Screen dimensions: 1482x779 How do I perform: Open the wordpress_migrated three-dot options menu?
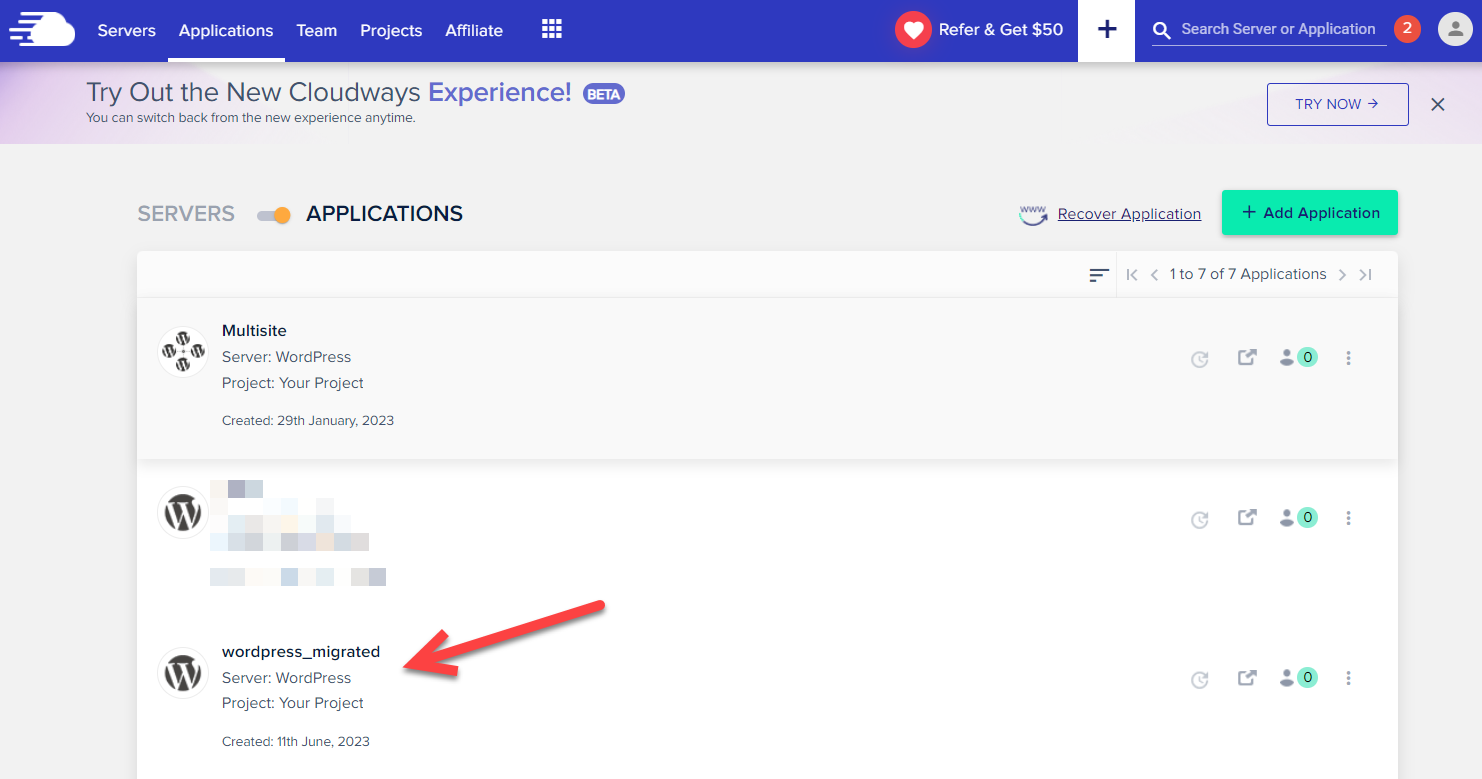[x=1348, y=679]
